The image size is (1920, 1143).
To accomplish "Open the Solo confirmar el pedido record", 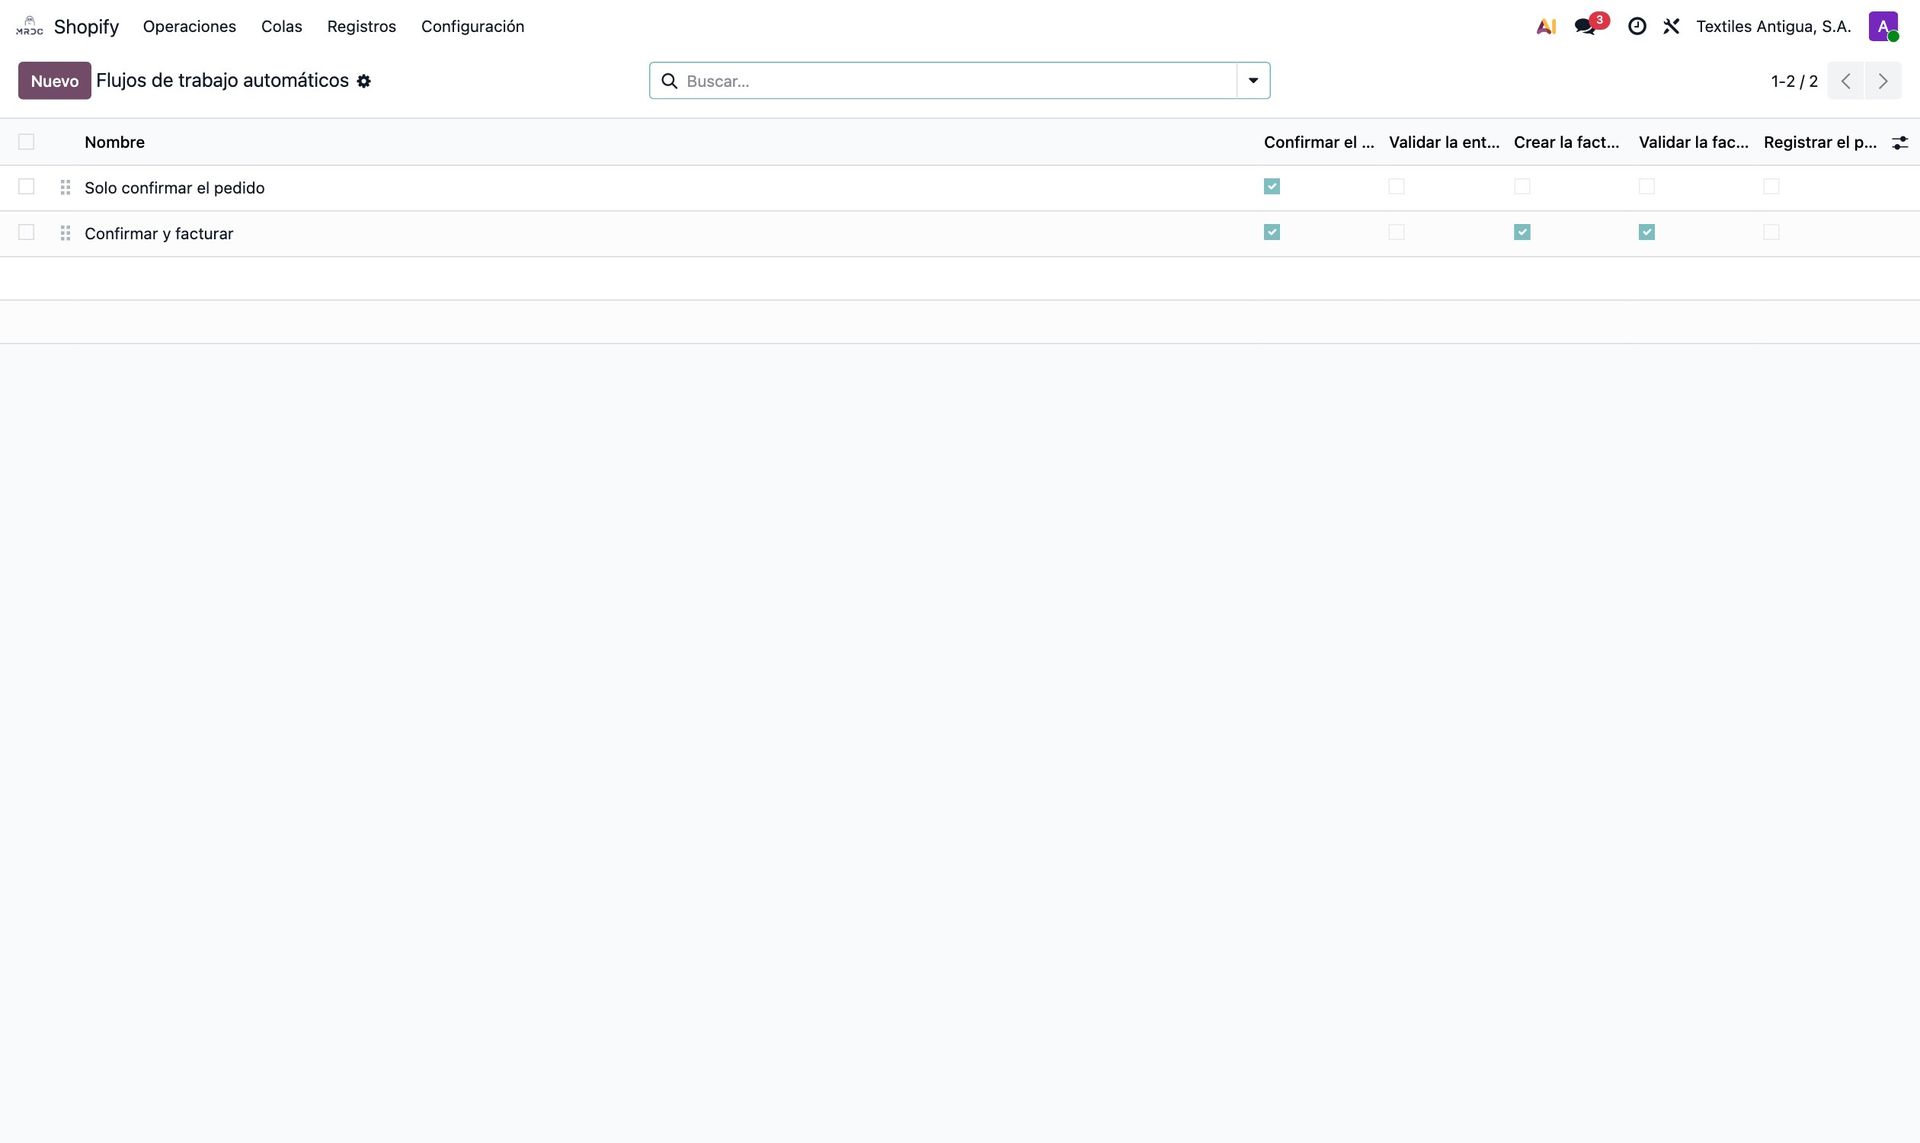I will 174,188.
